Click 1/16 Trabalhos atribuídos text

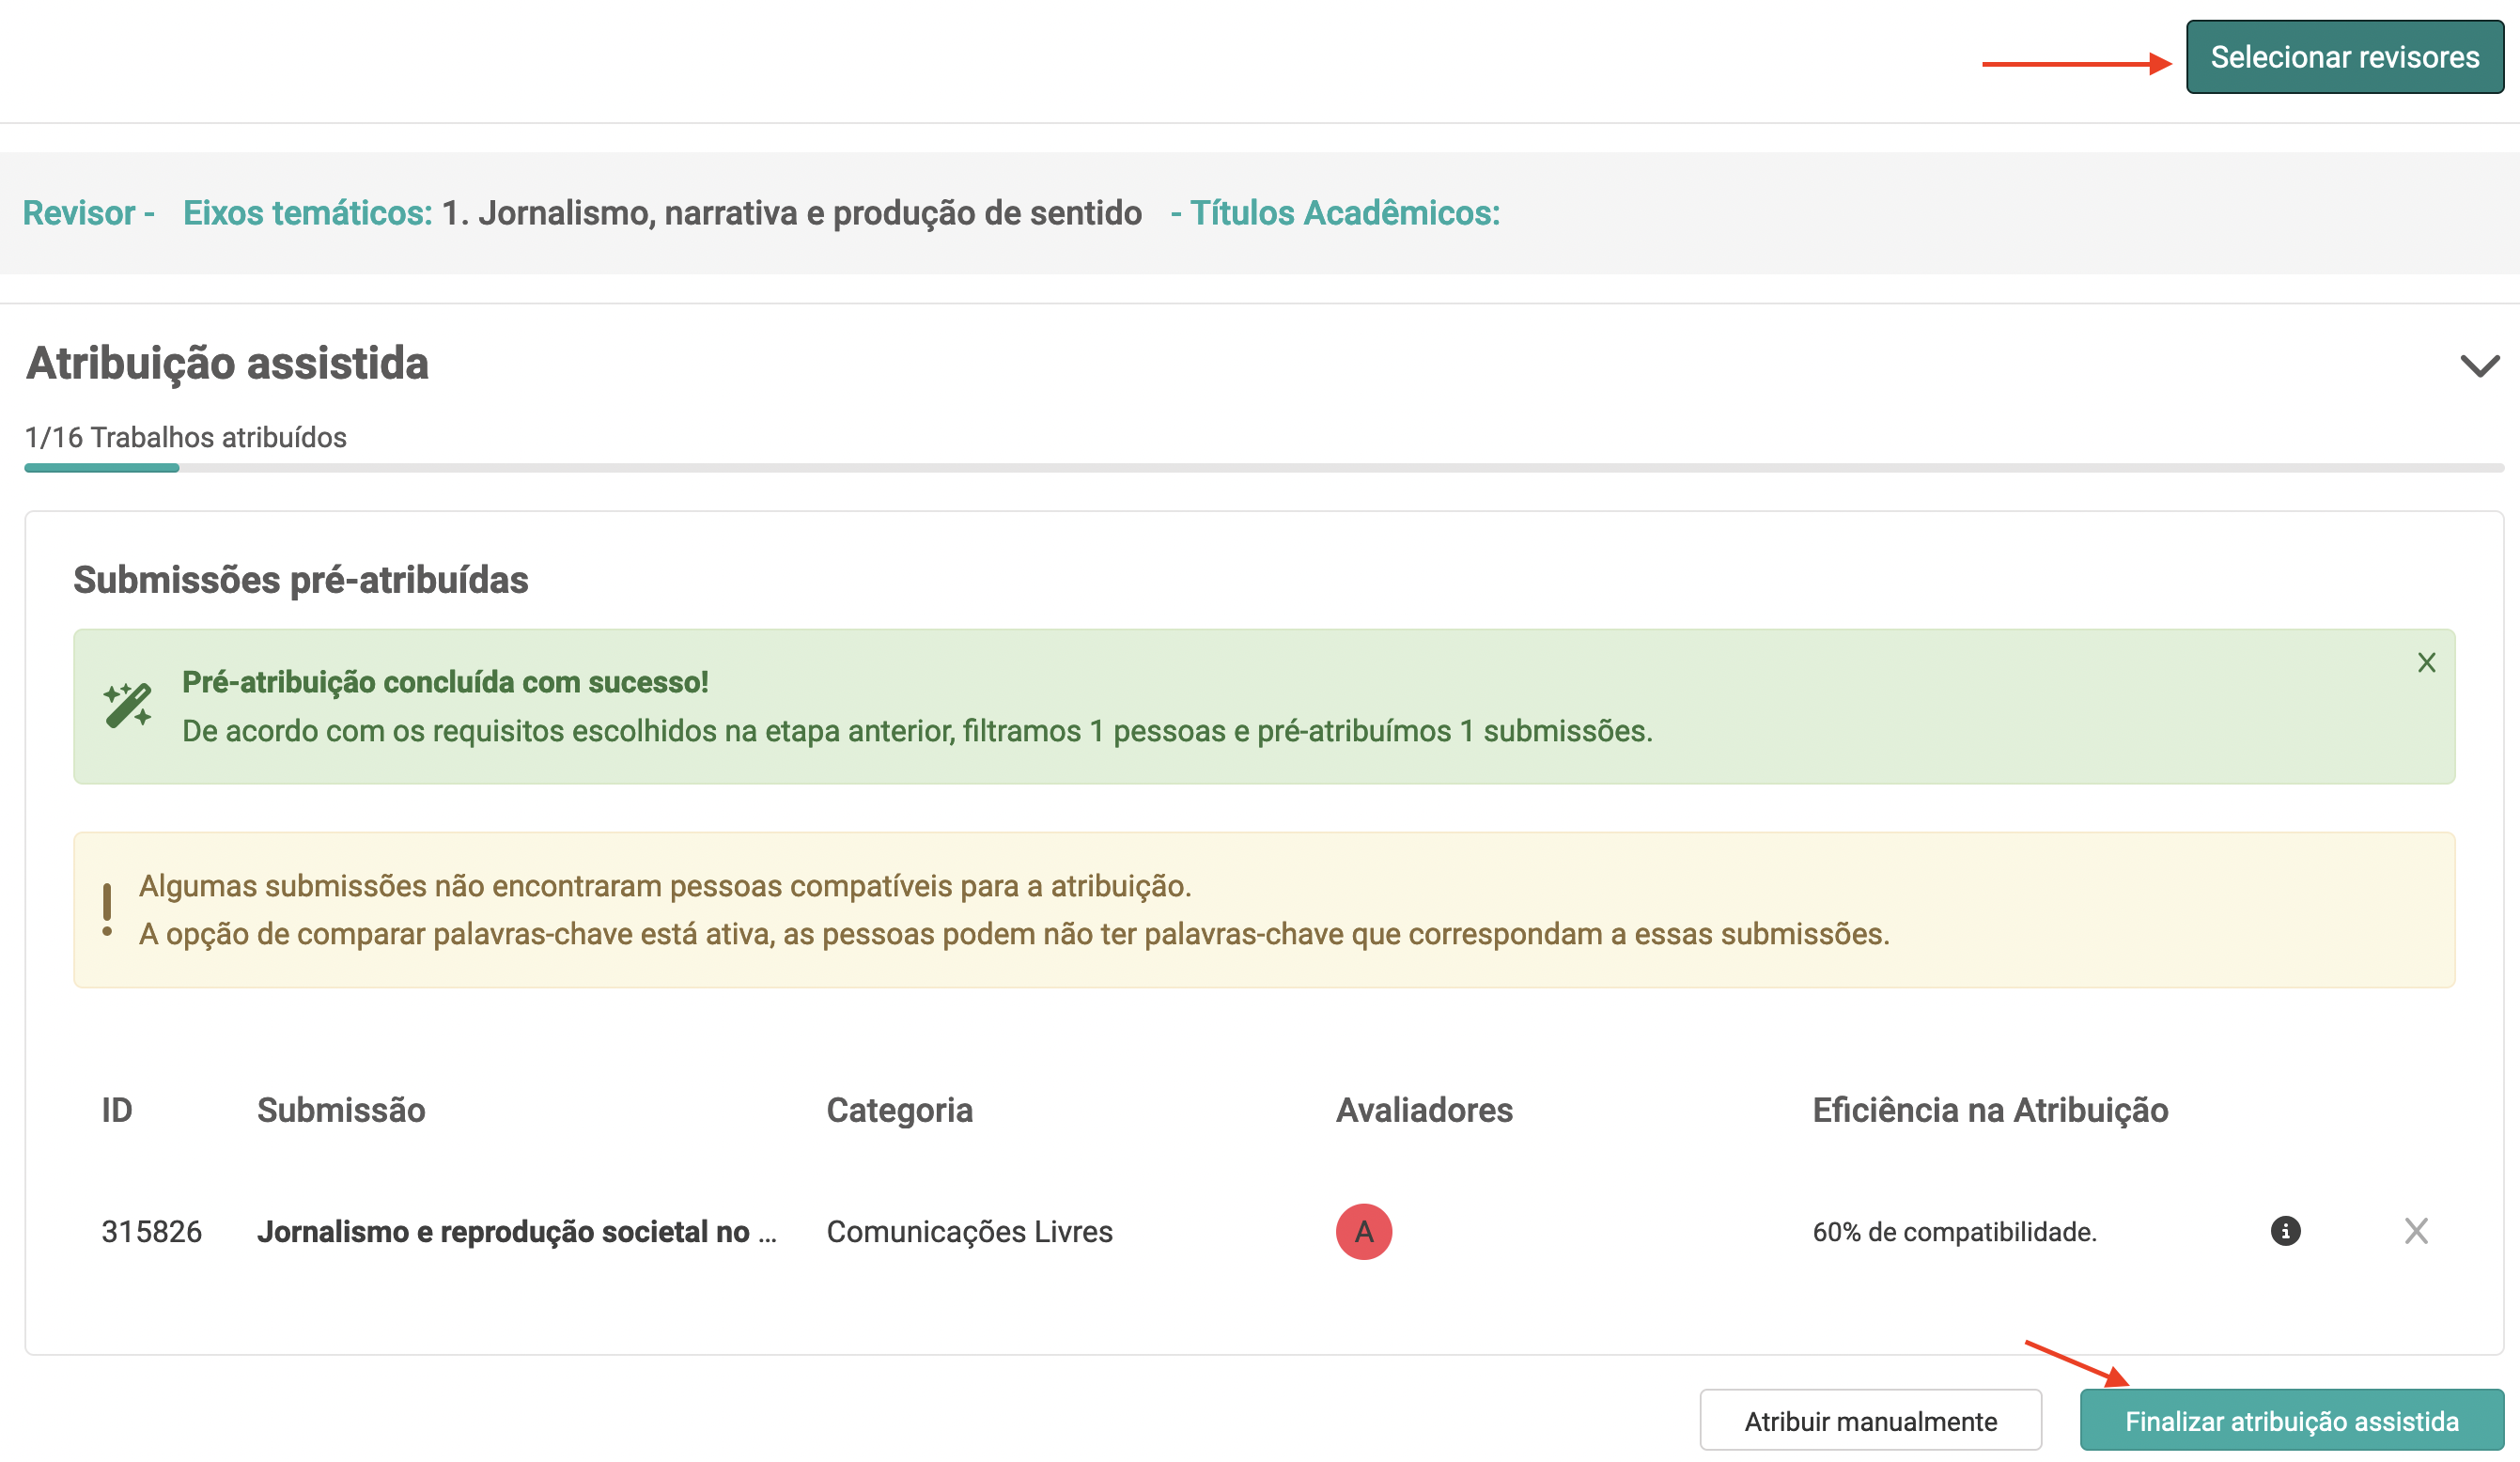pos(185,437)
